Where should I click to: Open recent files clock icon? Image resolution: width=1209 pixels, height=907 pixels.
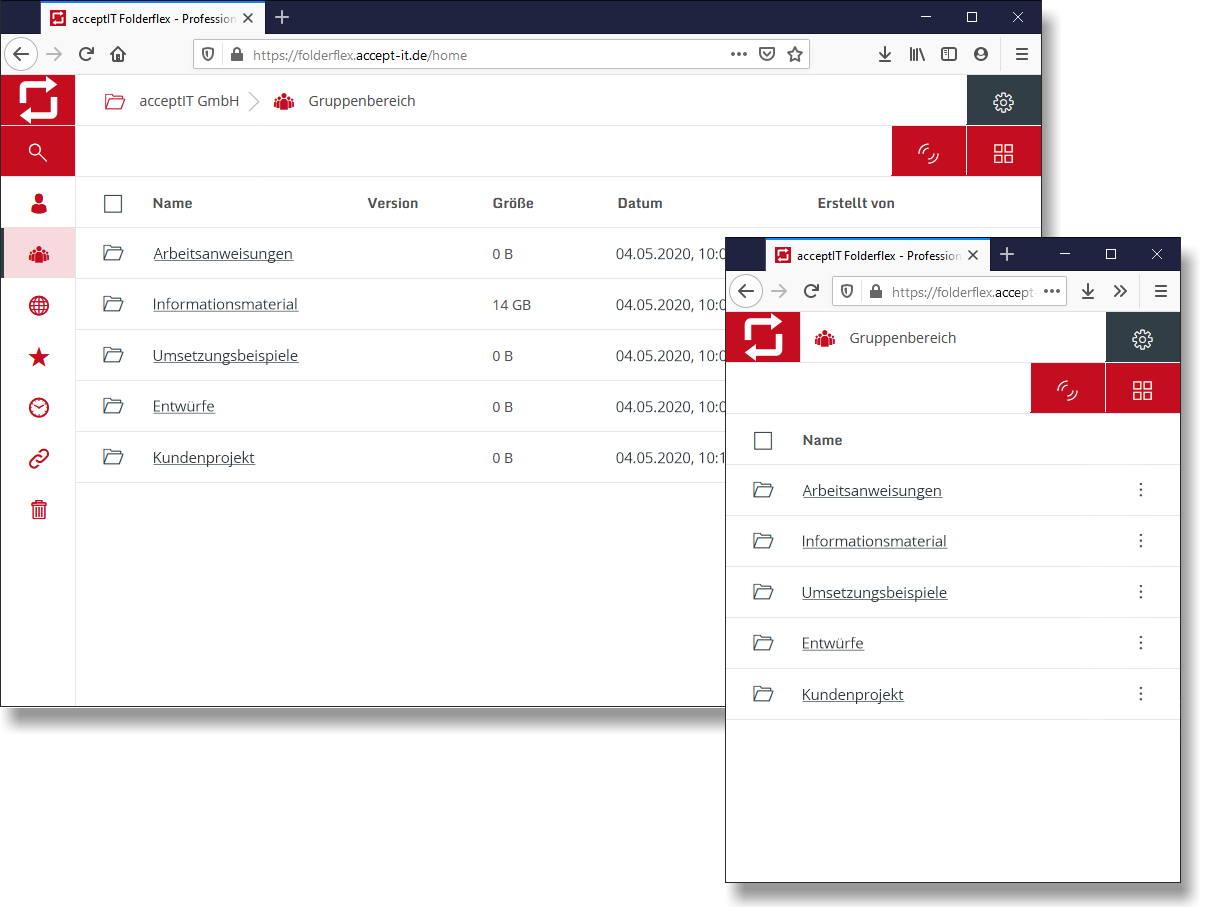coord(38,408)
